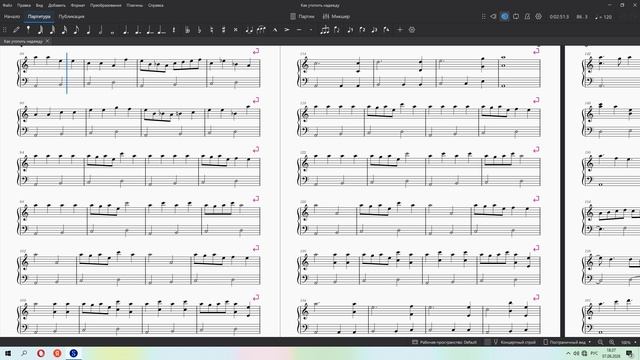Image resolution: width=640 pixels, height=360 pixels.
Task: Add a slur
Action: point(261,29)
